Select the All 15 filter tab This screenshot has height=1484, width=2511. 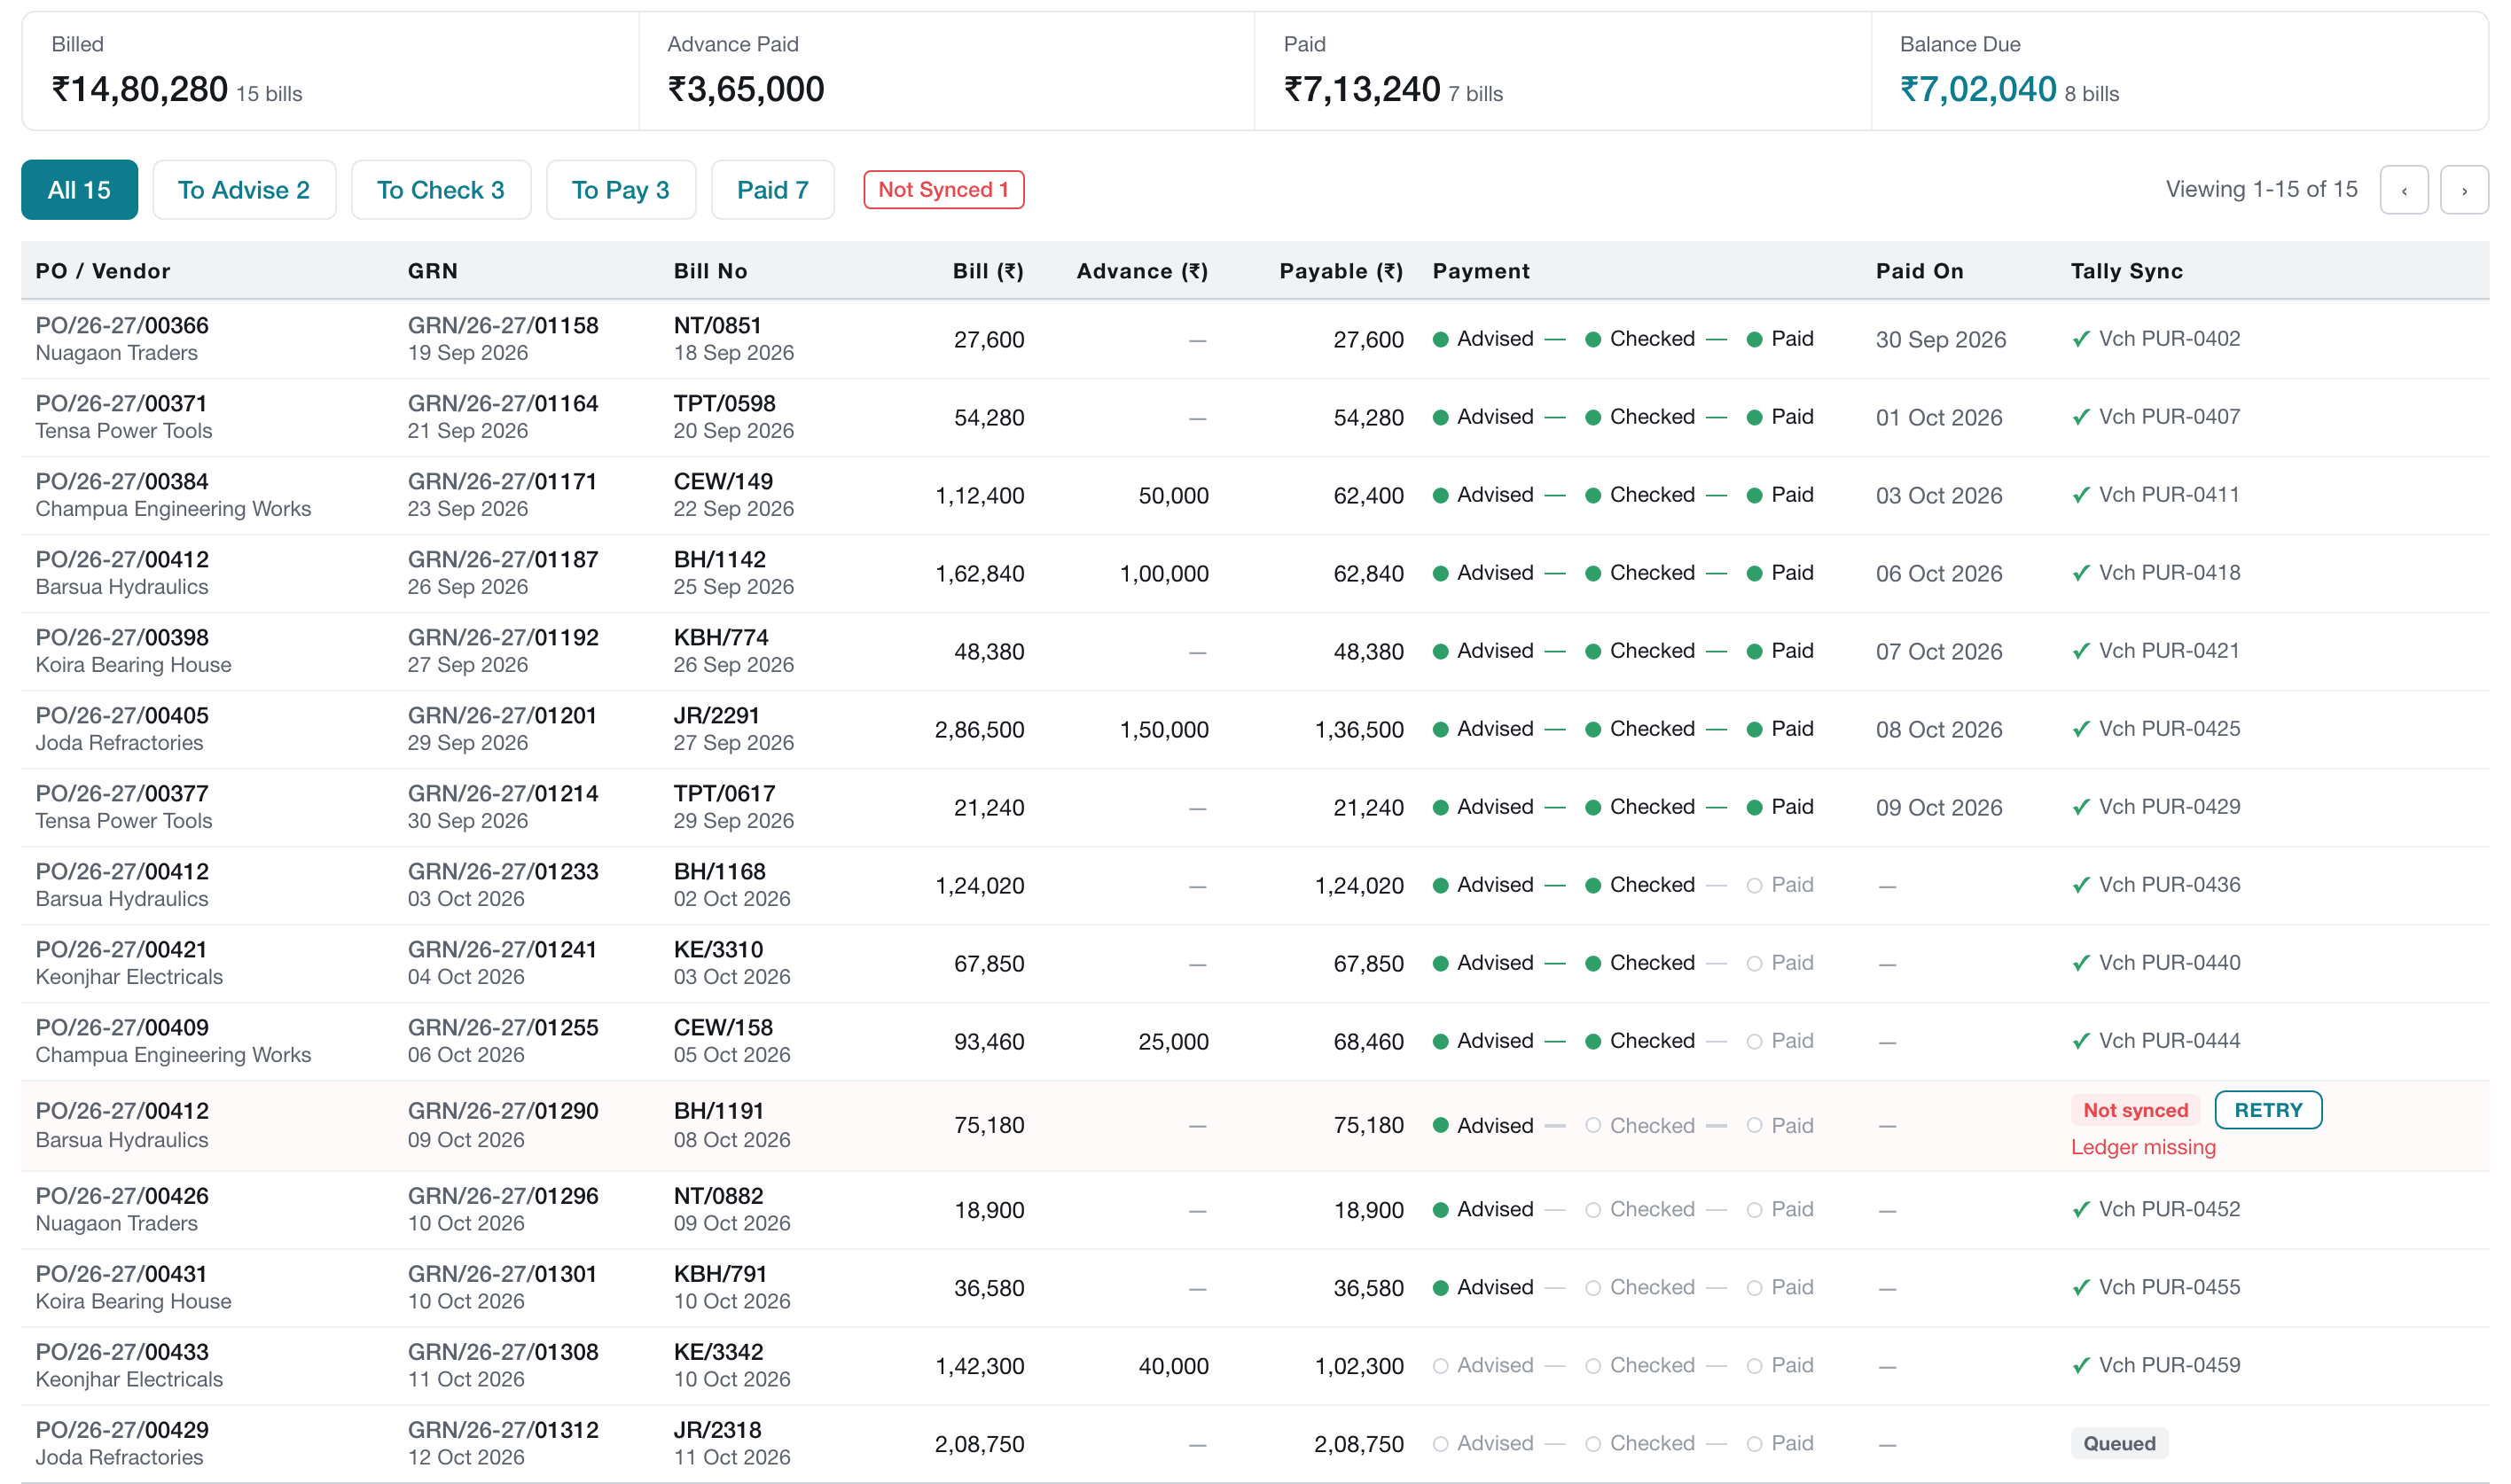click(79, 190)
